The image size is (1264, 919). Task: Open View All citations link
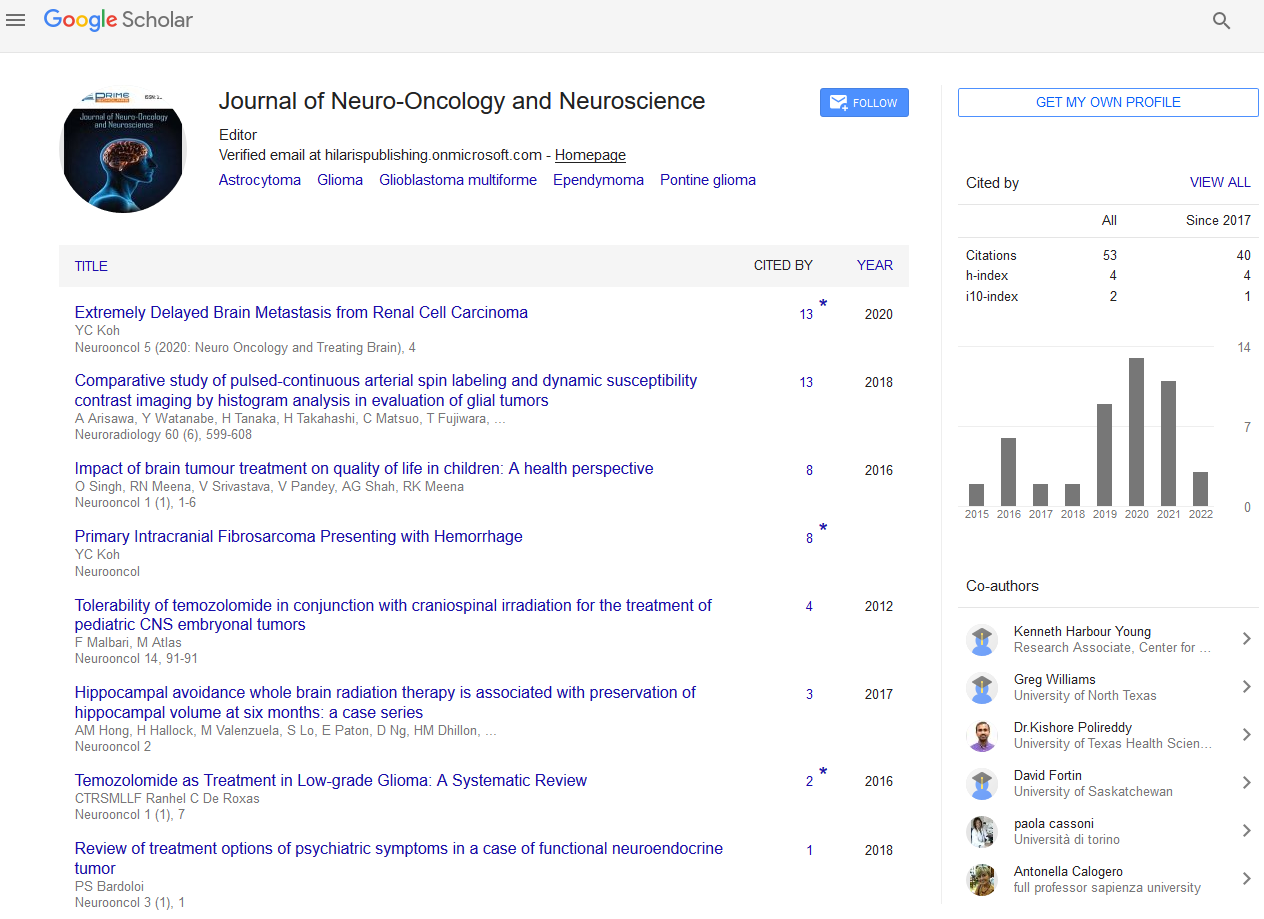point(1219,183)
